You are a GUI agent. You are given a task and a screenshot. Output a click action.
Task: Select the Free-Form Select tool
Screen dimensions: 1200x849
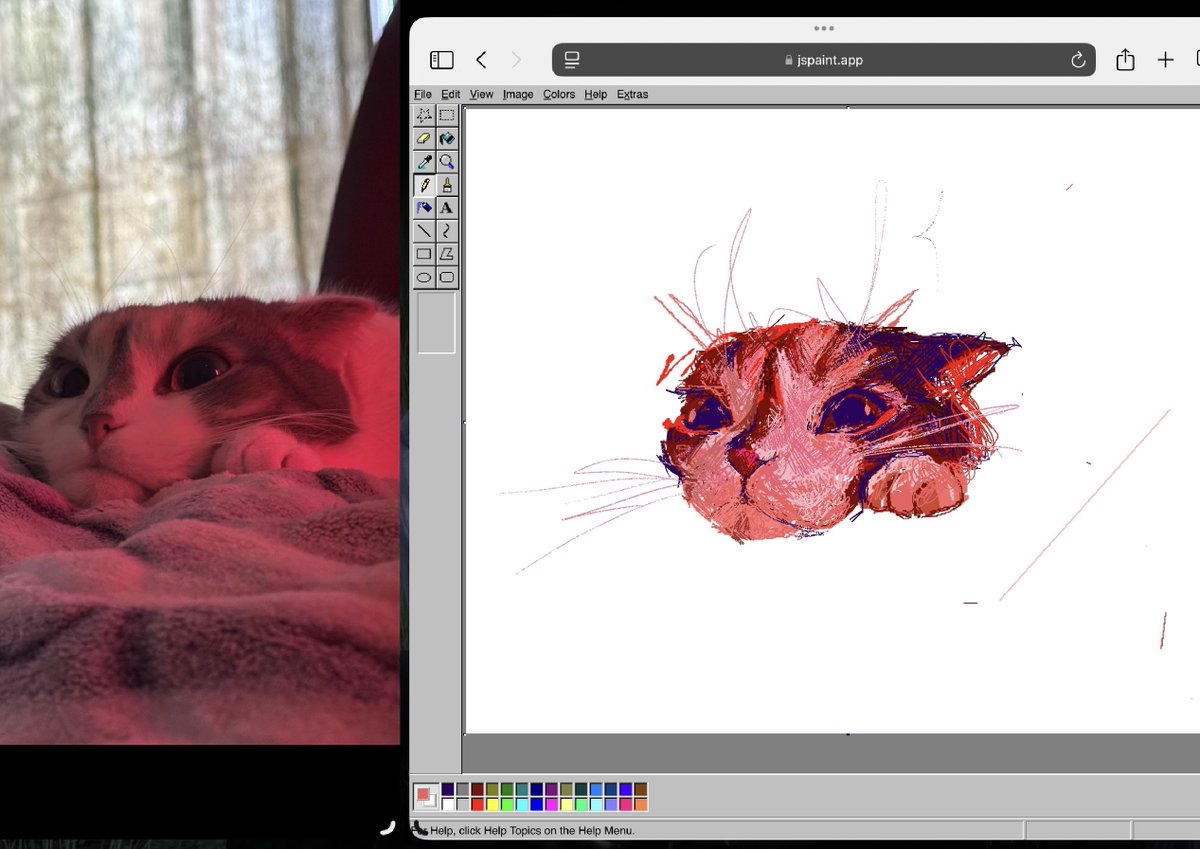coord(424,115)
